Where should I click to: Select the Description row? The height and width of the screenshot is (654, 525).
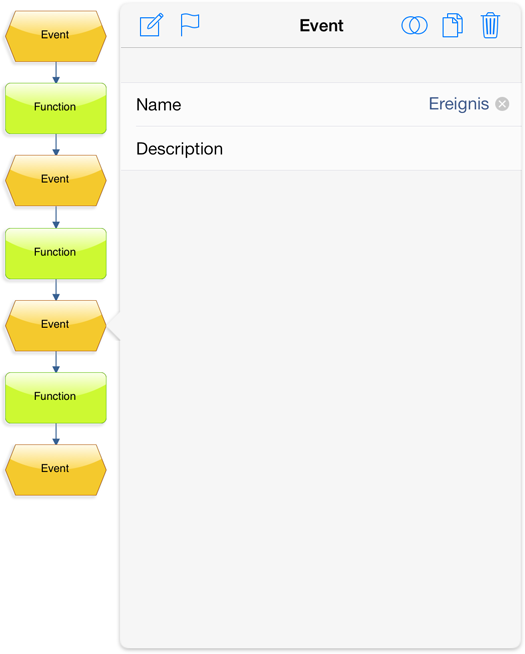coord(321,148)
